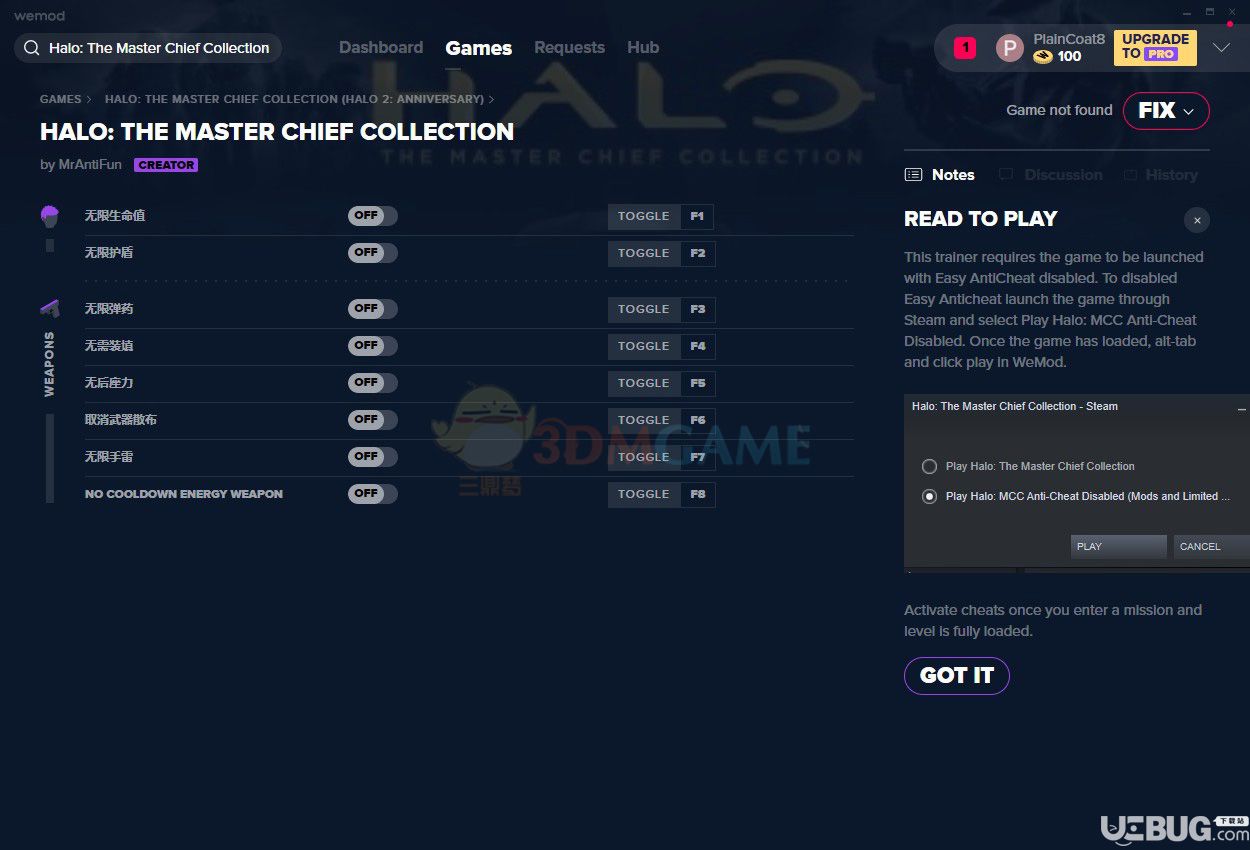The height and width of the screenshot is (850, 1250).
Task: Open the Requests tab
Action: point(569,48)
